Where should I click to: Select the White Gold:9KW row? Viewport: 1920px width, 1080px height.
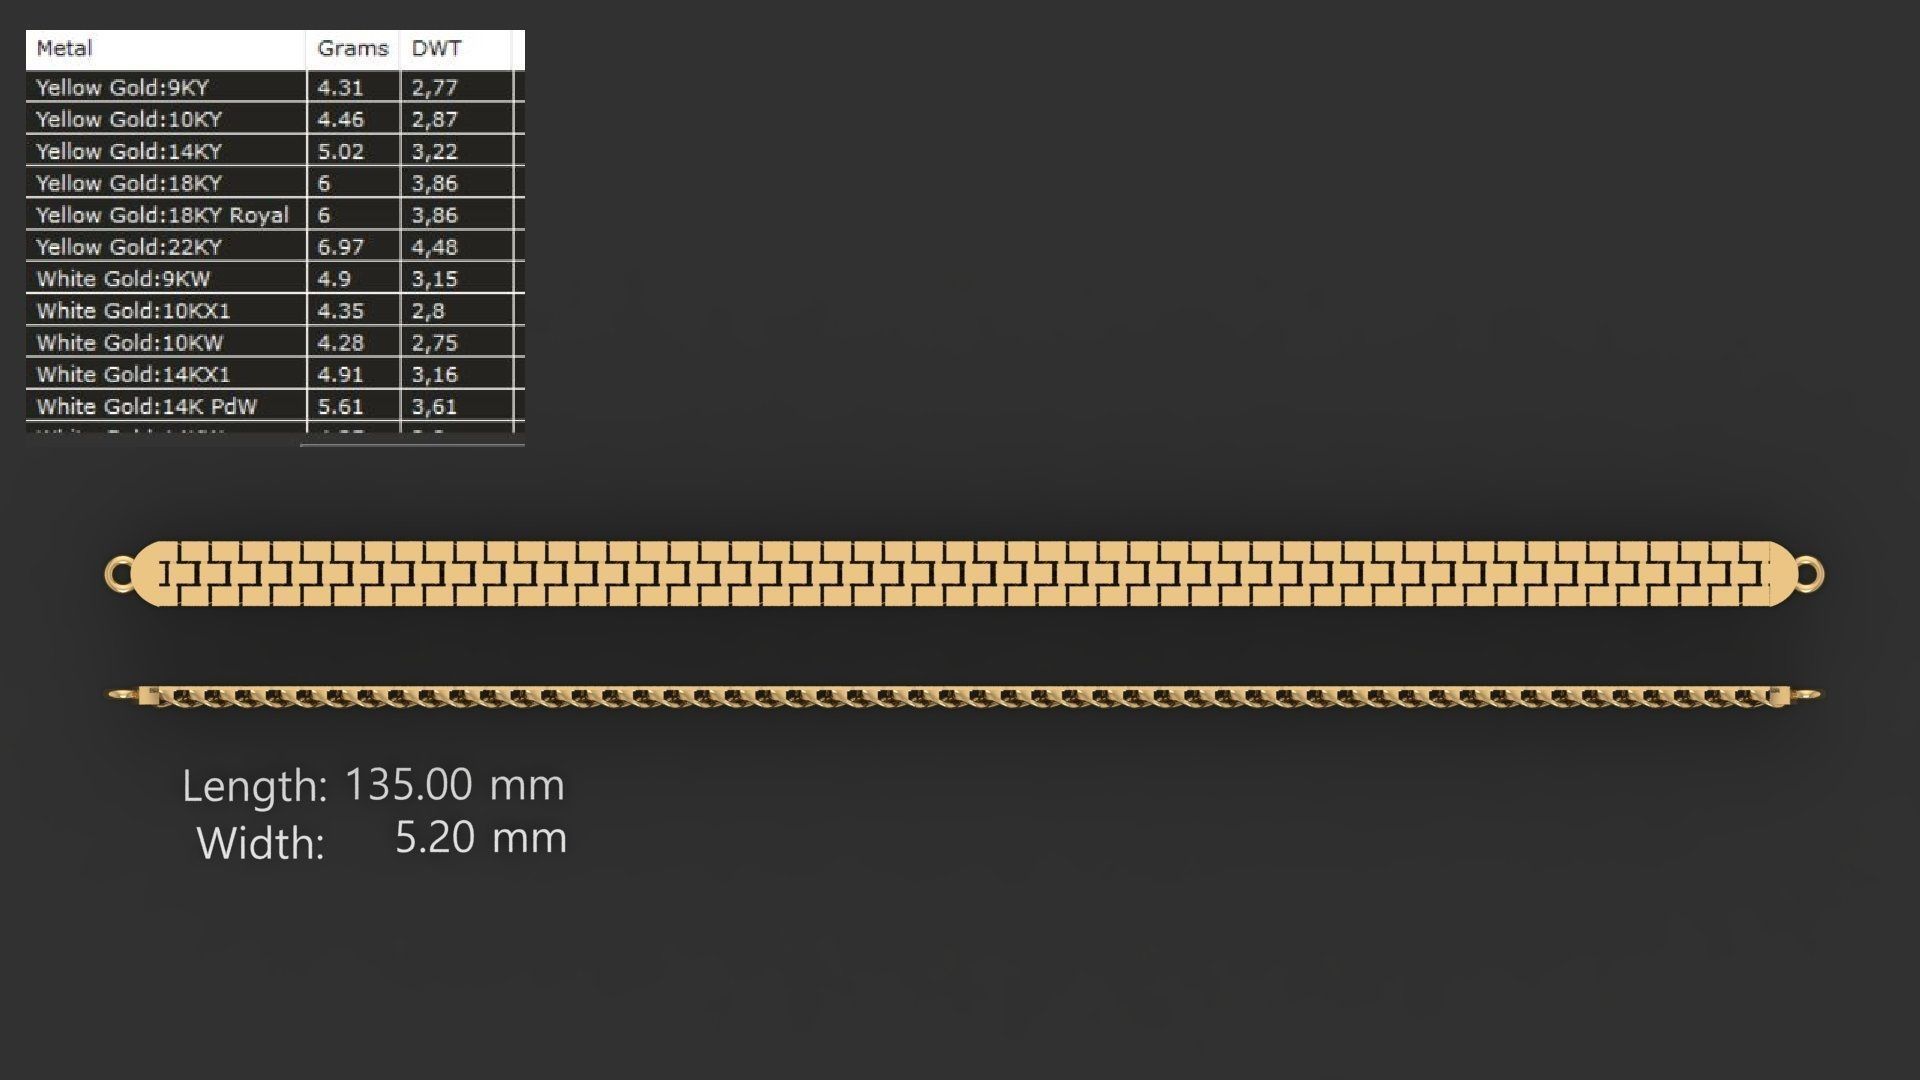(x=124, y=279)
